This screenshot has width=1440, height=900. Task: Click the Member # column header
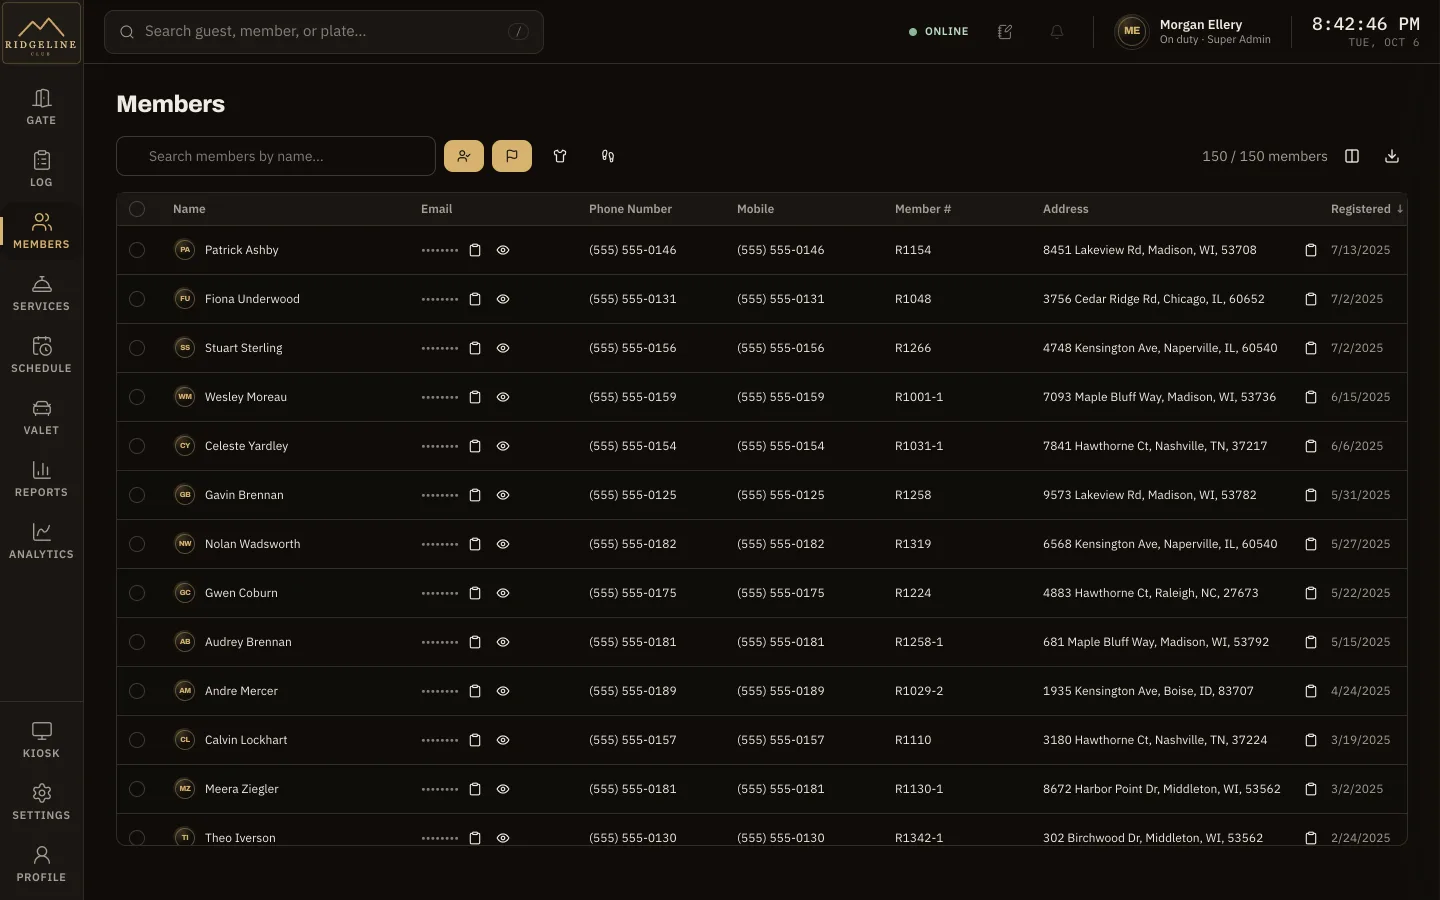[923, 209]
